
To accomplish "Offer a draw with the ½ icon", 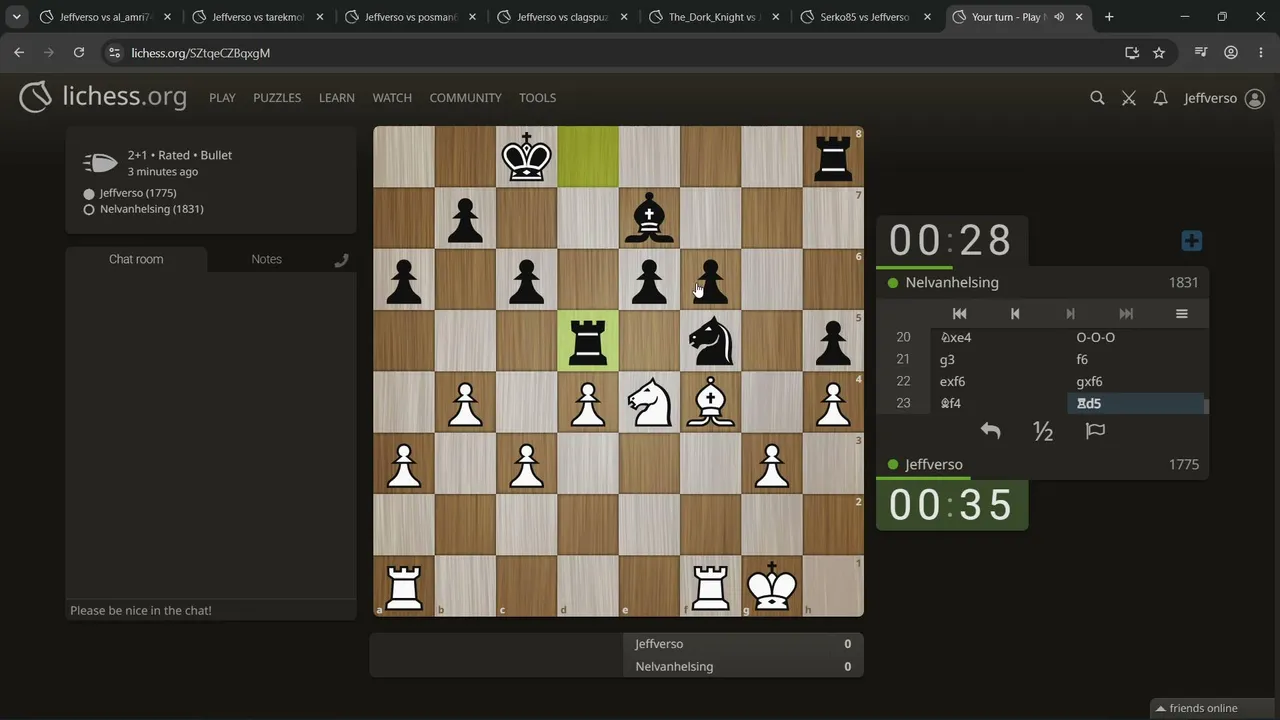I will [1043, 431].
